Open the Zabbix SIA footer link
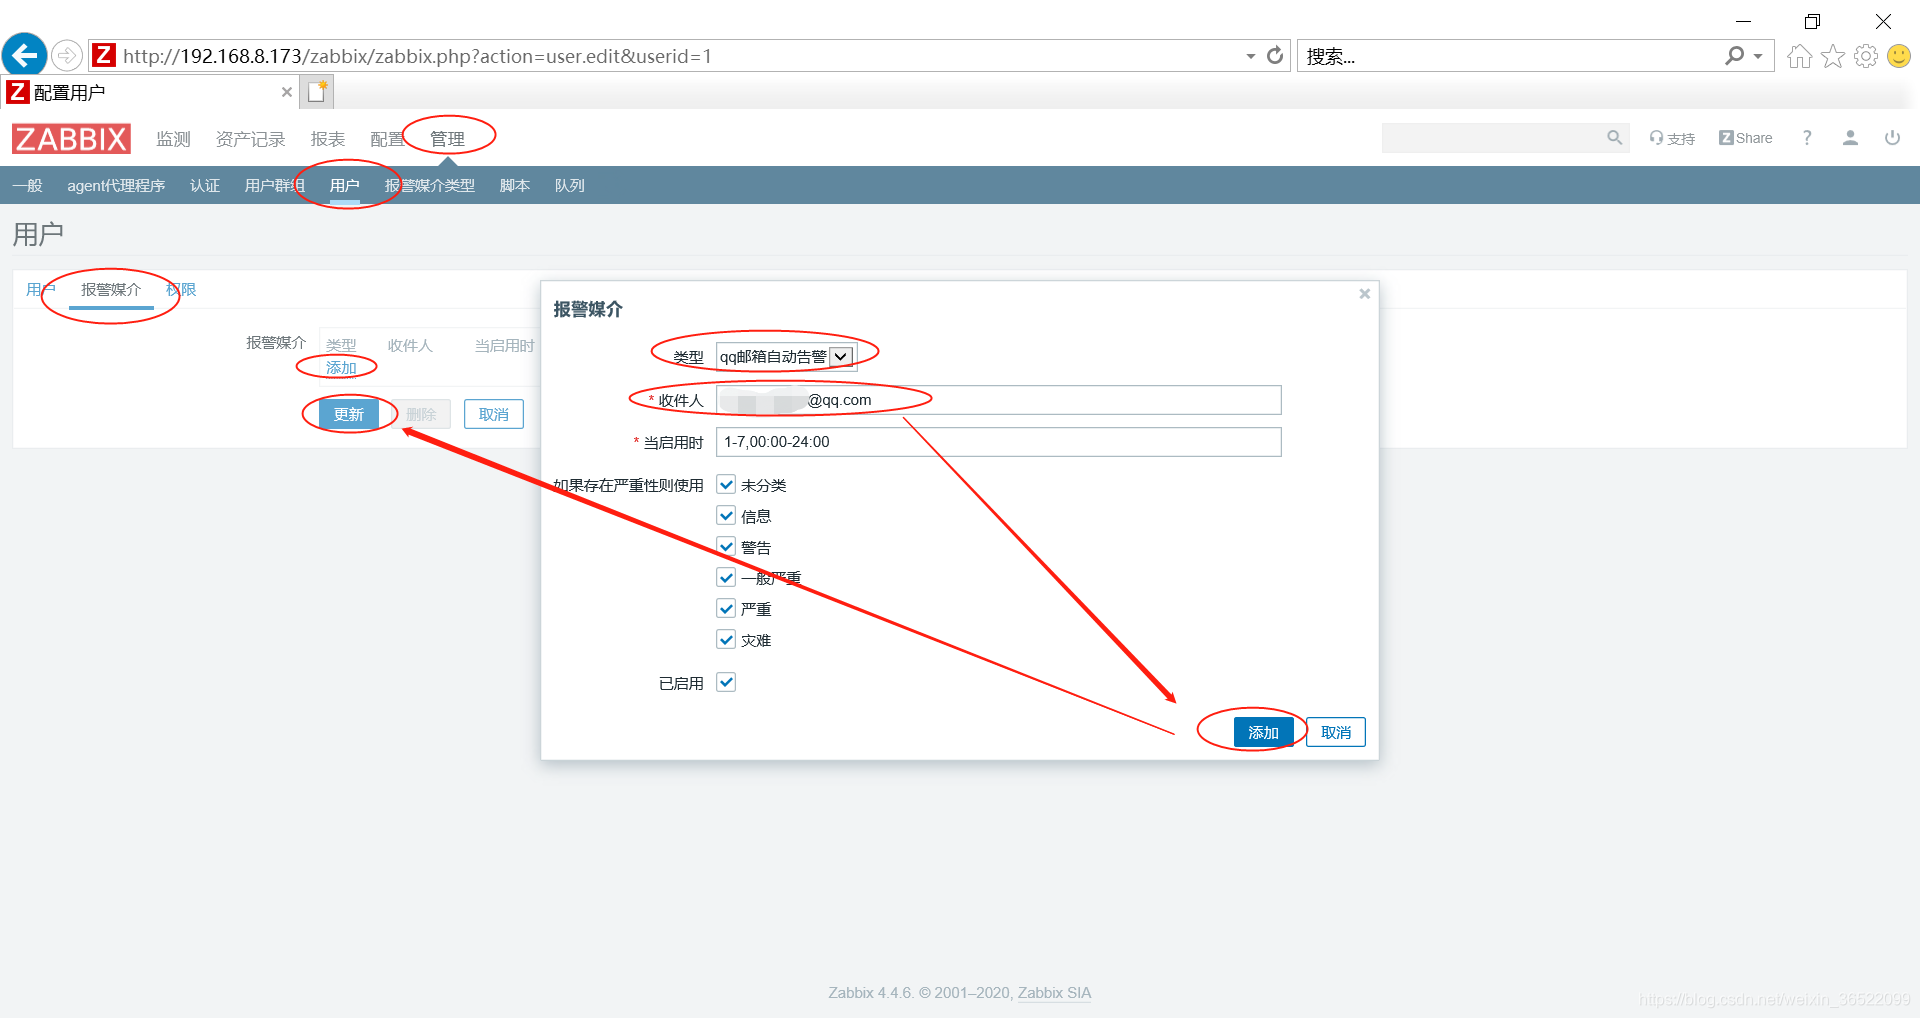Viewport: 1920px width, 1018px height. (x=1054, y=993)
